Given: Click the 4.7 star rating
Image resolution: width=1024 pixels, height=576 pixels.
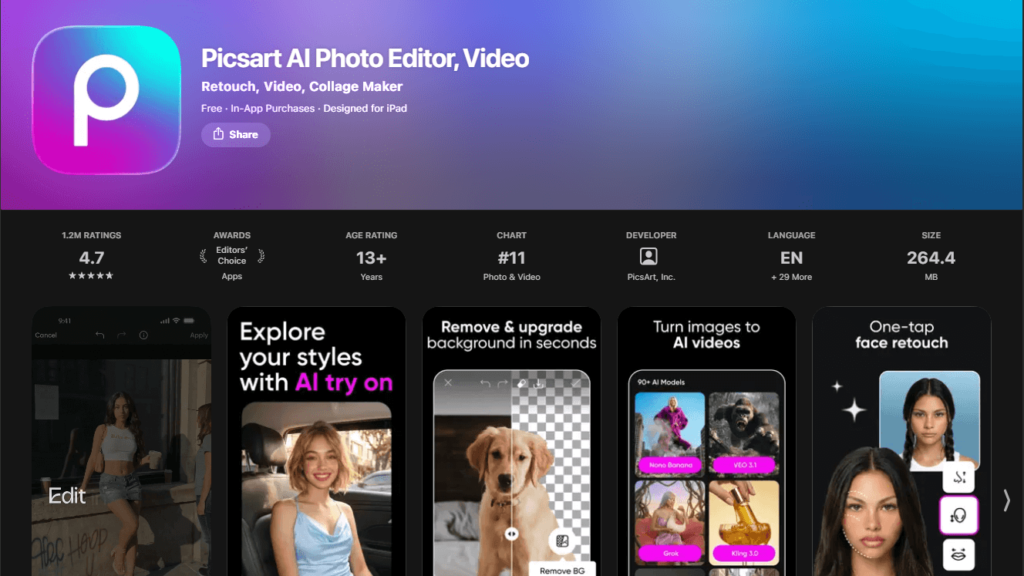Looking at the screenshot, I should pyautogui.click(x=91, y=258).
